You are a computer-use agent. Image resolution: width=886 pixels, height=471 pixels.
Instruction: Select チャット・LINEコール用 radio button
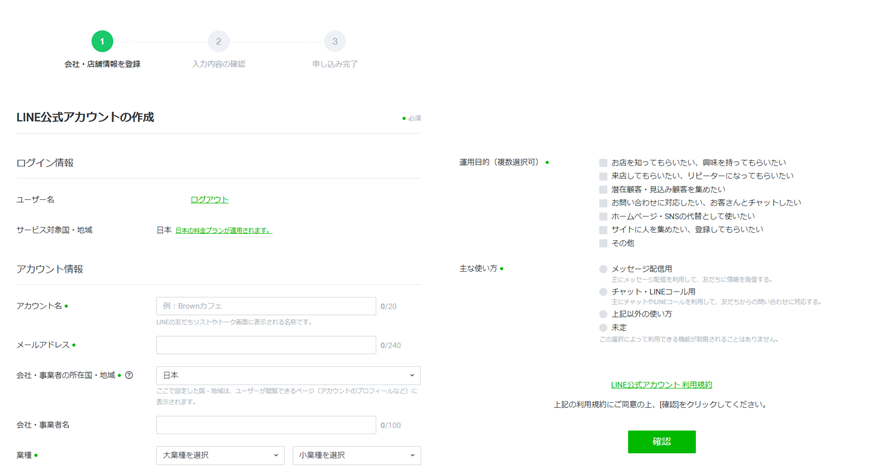pos(603,292)
